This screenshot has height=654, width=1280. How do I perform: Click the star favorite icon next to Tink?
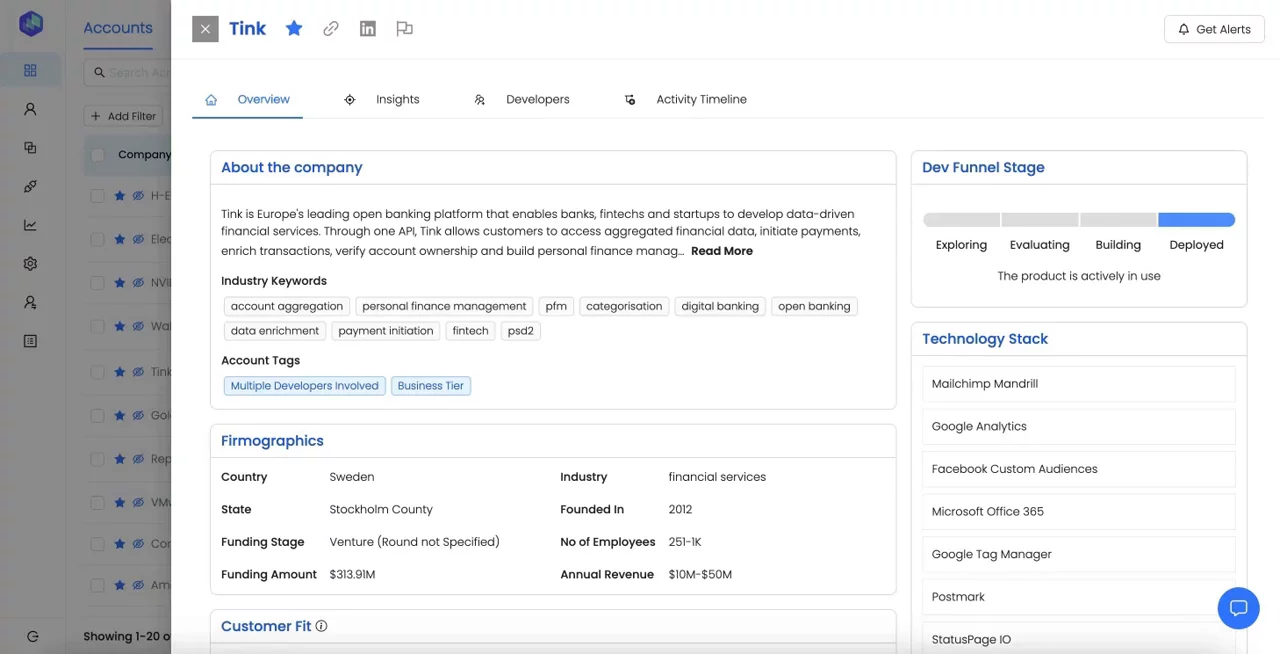tap(294, 29)
